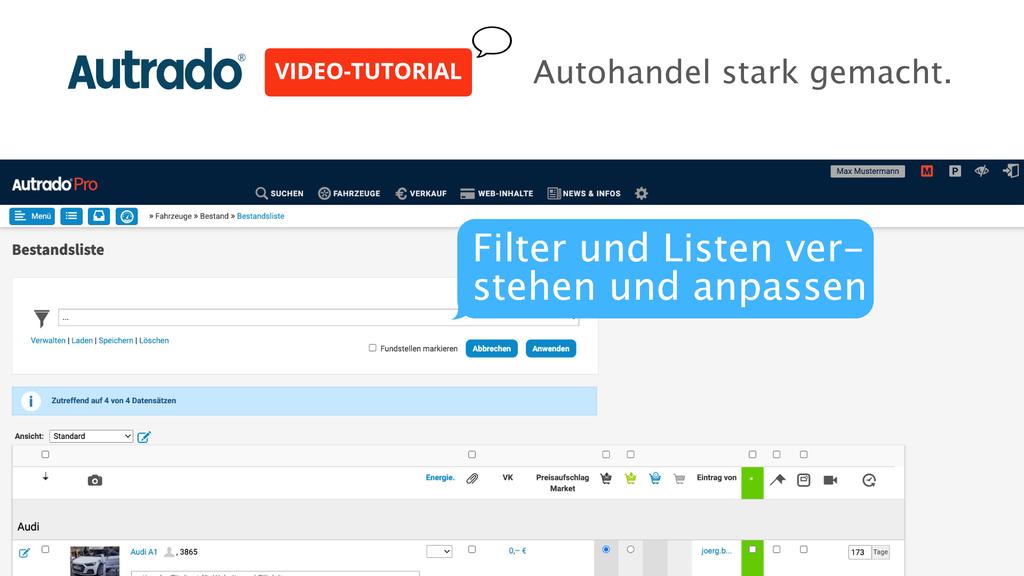Click the red M icon in header

(x=927, y=171)
